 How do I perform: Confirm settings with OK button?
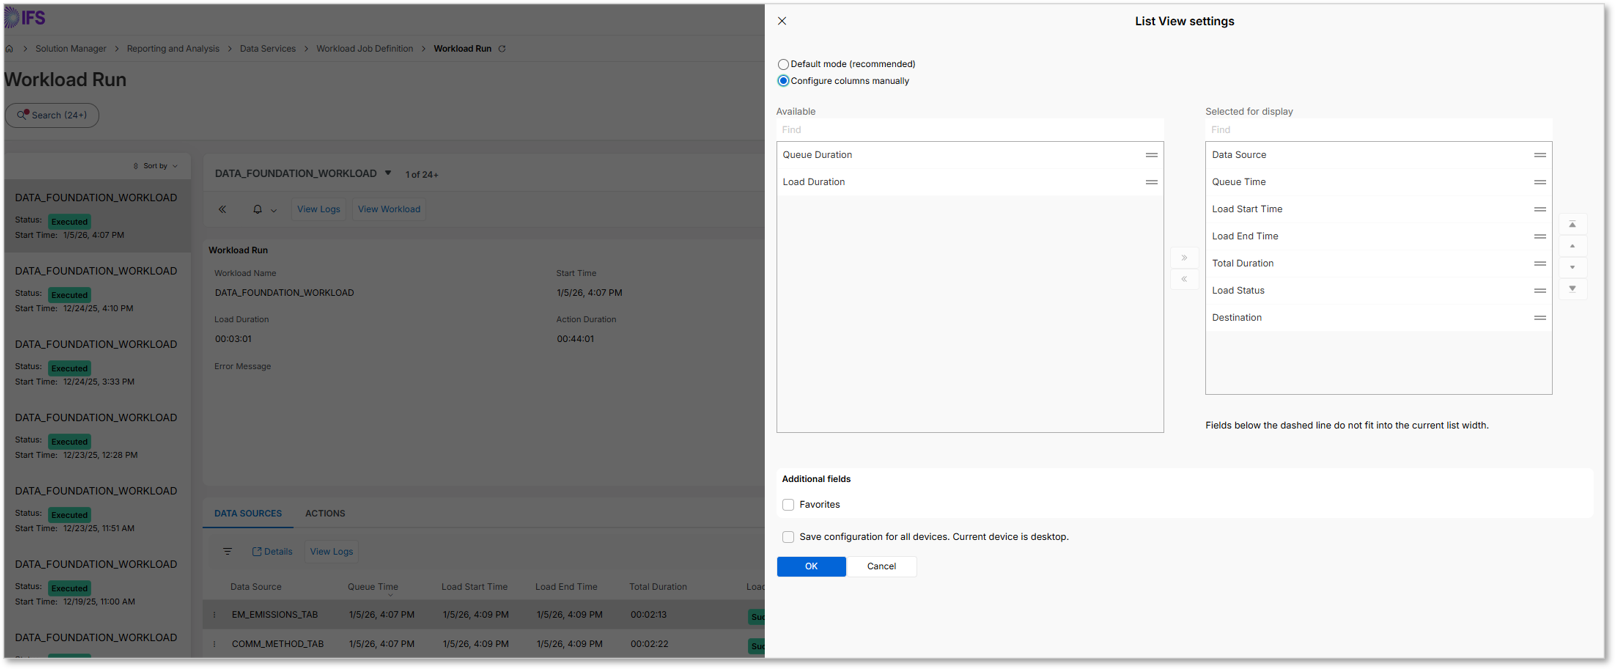coord(811,566)
